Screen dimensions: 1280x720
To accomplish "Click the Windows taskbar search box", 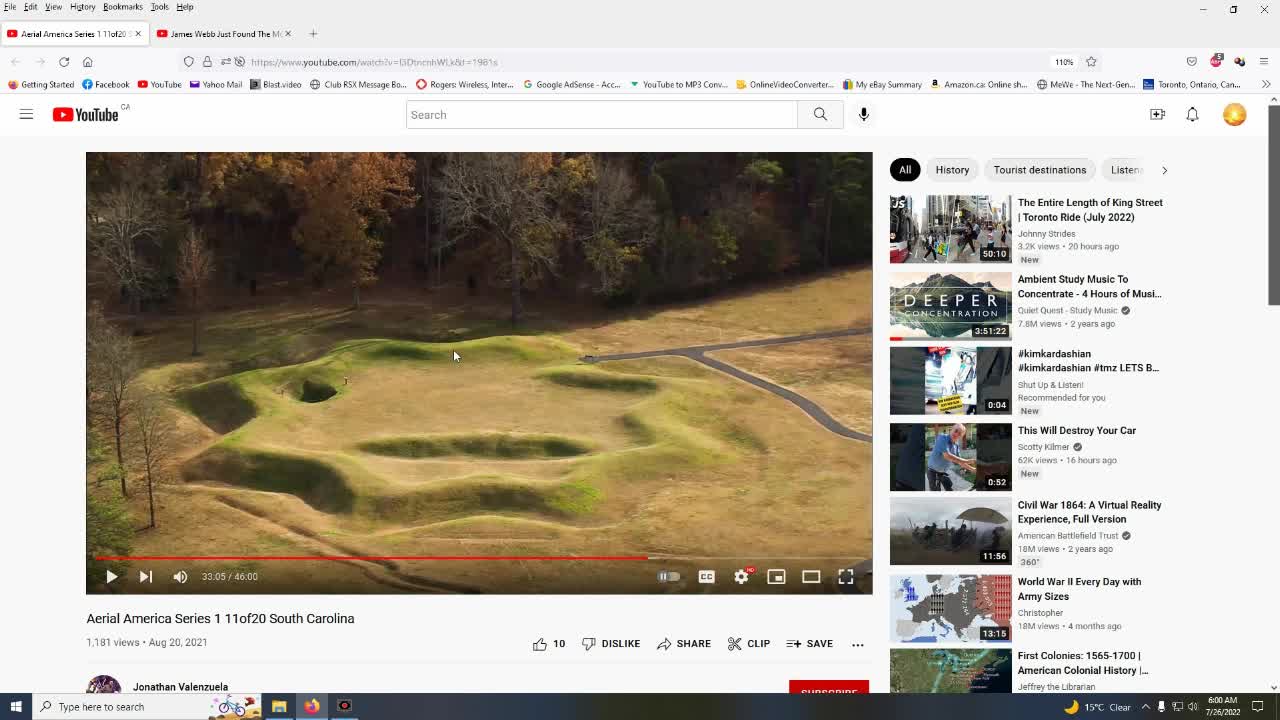I will click(x=148, y=707).
